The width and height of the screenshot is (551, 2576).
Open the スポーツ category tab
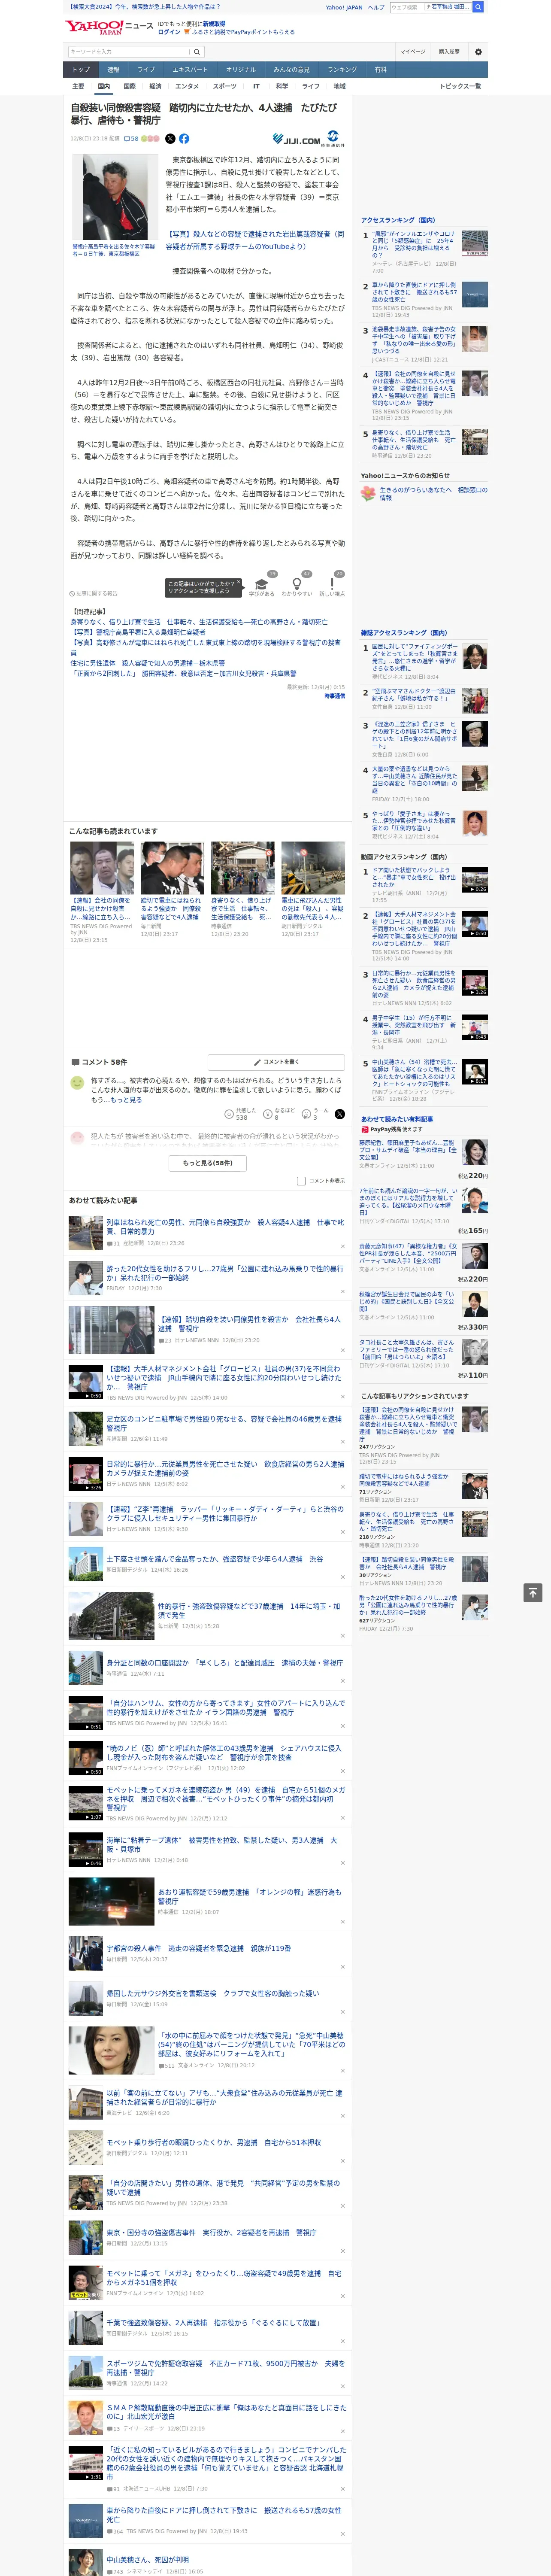coord(225,86)
